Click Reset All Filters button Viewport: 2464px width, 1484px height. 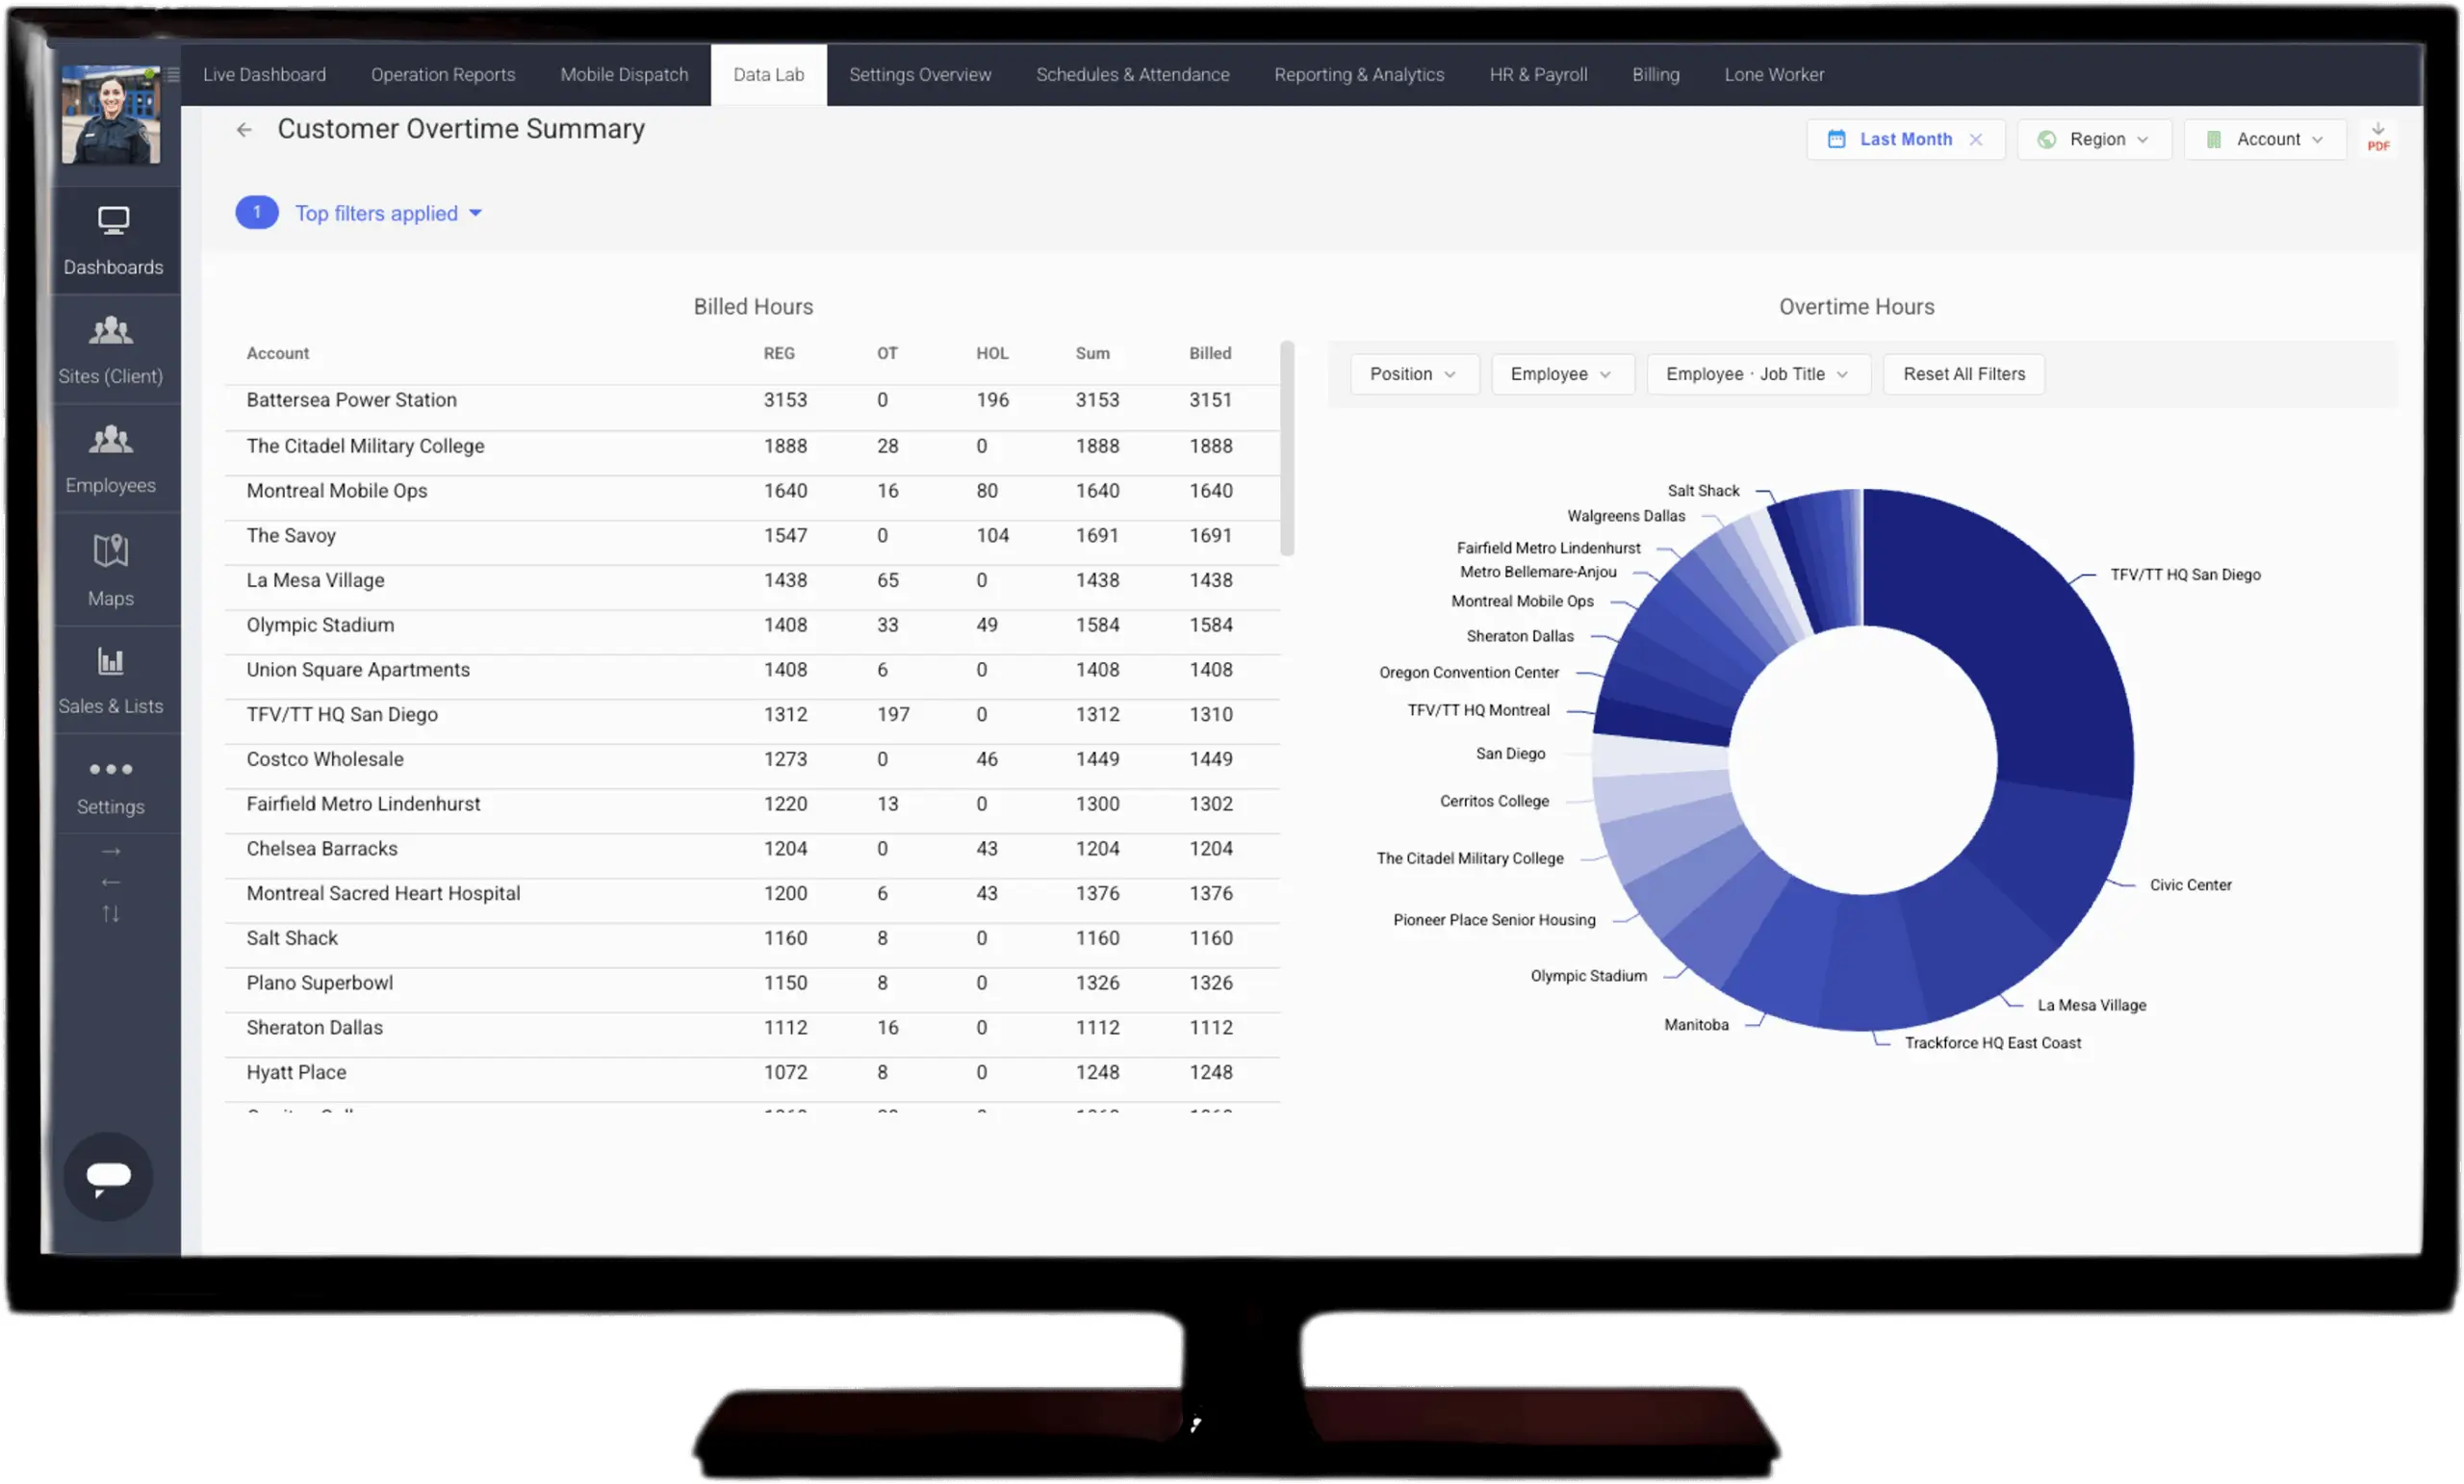(1963, 374)
